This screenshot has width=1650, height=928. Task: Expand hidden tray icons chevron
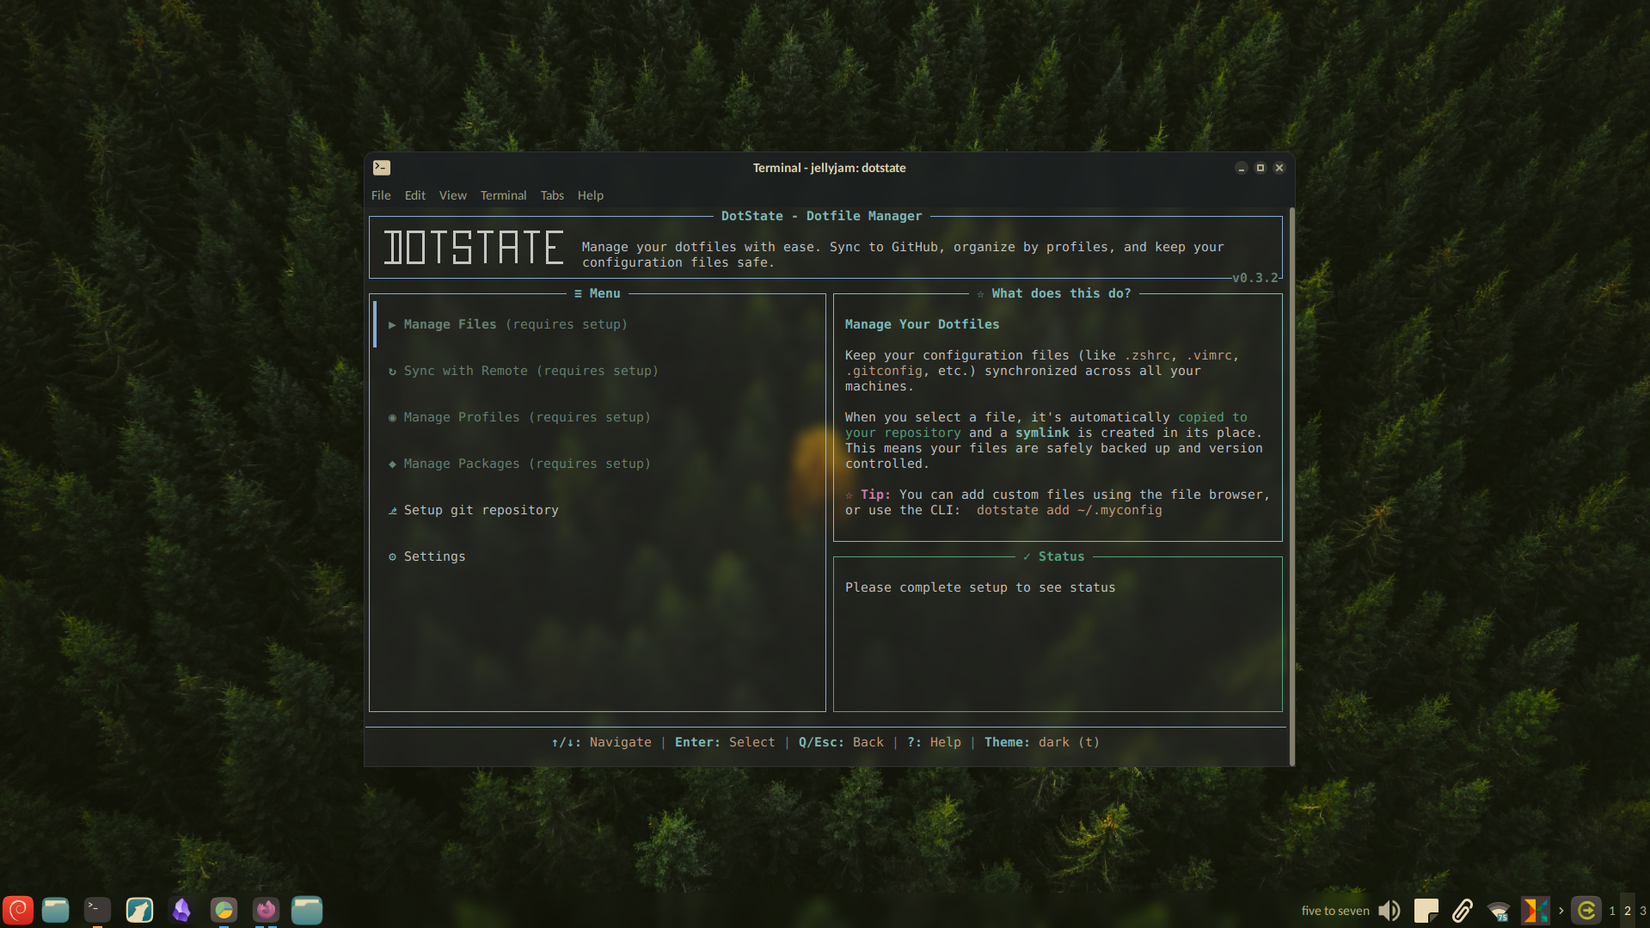[x=1561, y=910]
